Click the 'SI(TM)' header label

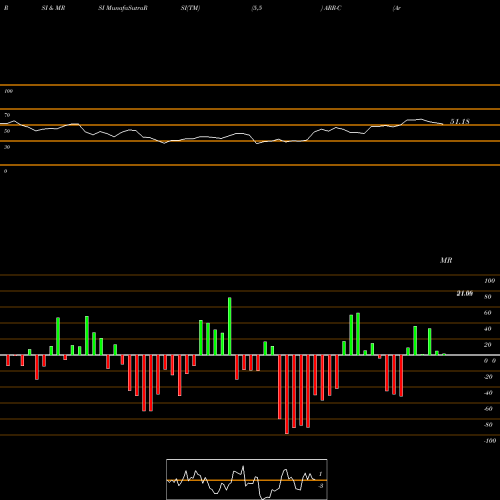pos(190,8)
